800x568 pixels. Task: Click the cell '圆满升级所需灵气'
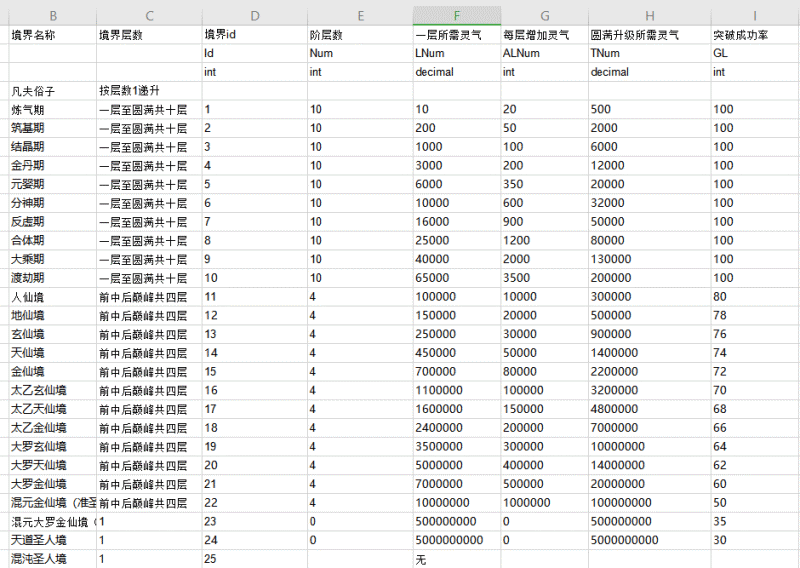point(649,35)
